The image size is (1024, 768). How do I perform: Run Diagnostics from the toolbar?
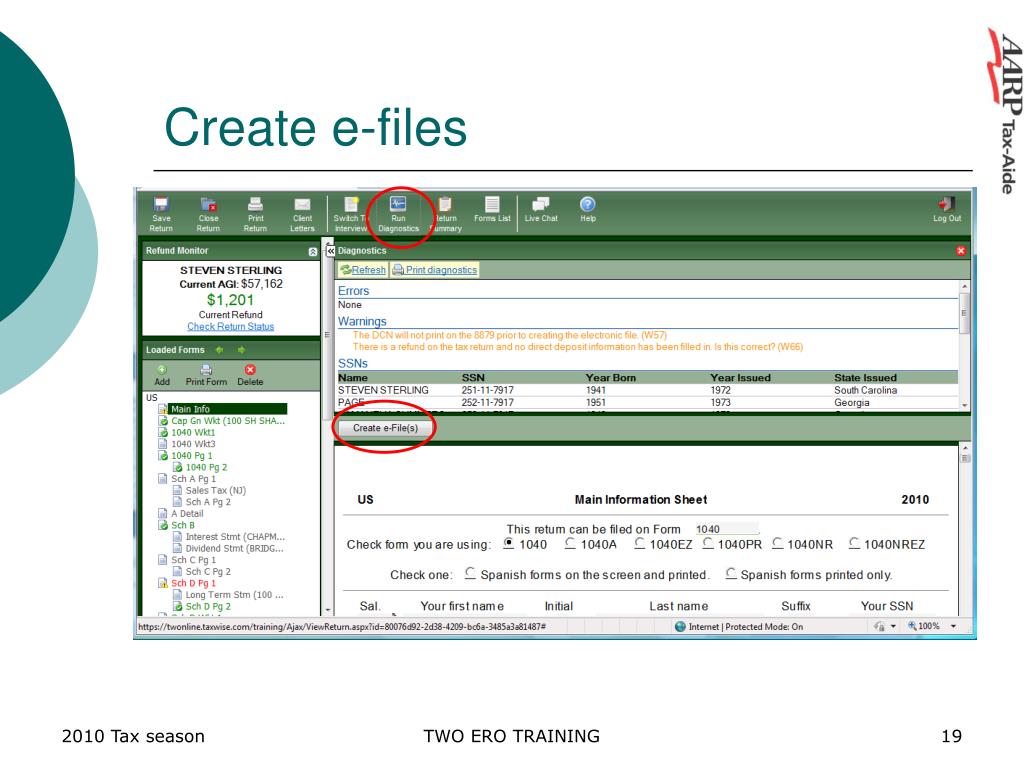tap(398, 214)
